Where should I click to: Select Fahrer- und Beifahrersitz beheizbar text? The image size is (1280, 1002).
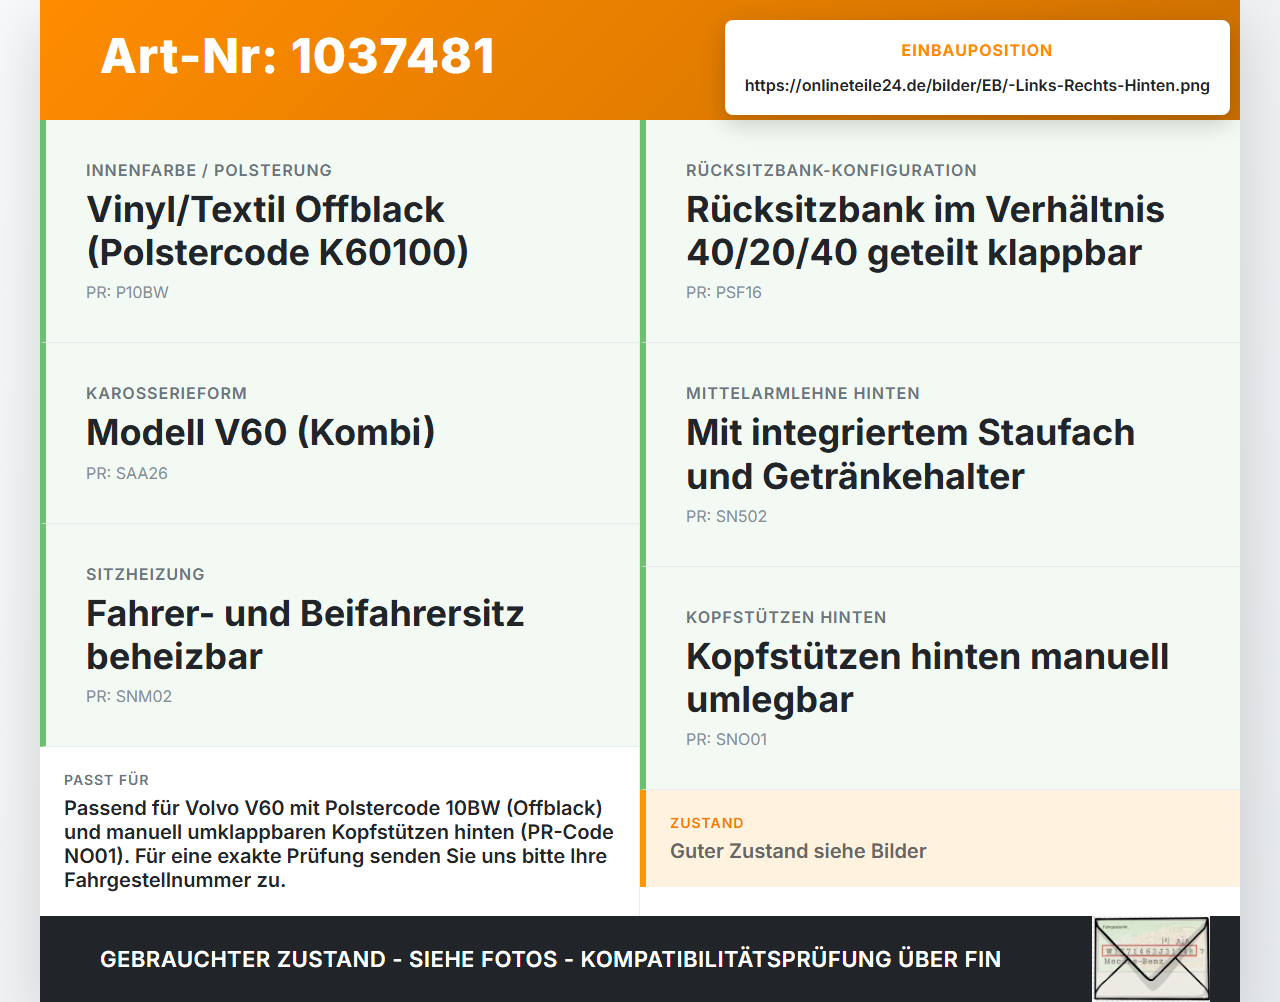(x=305, y=635)
